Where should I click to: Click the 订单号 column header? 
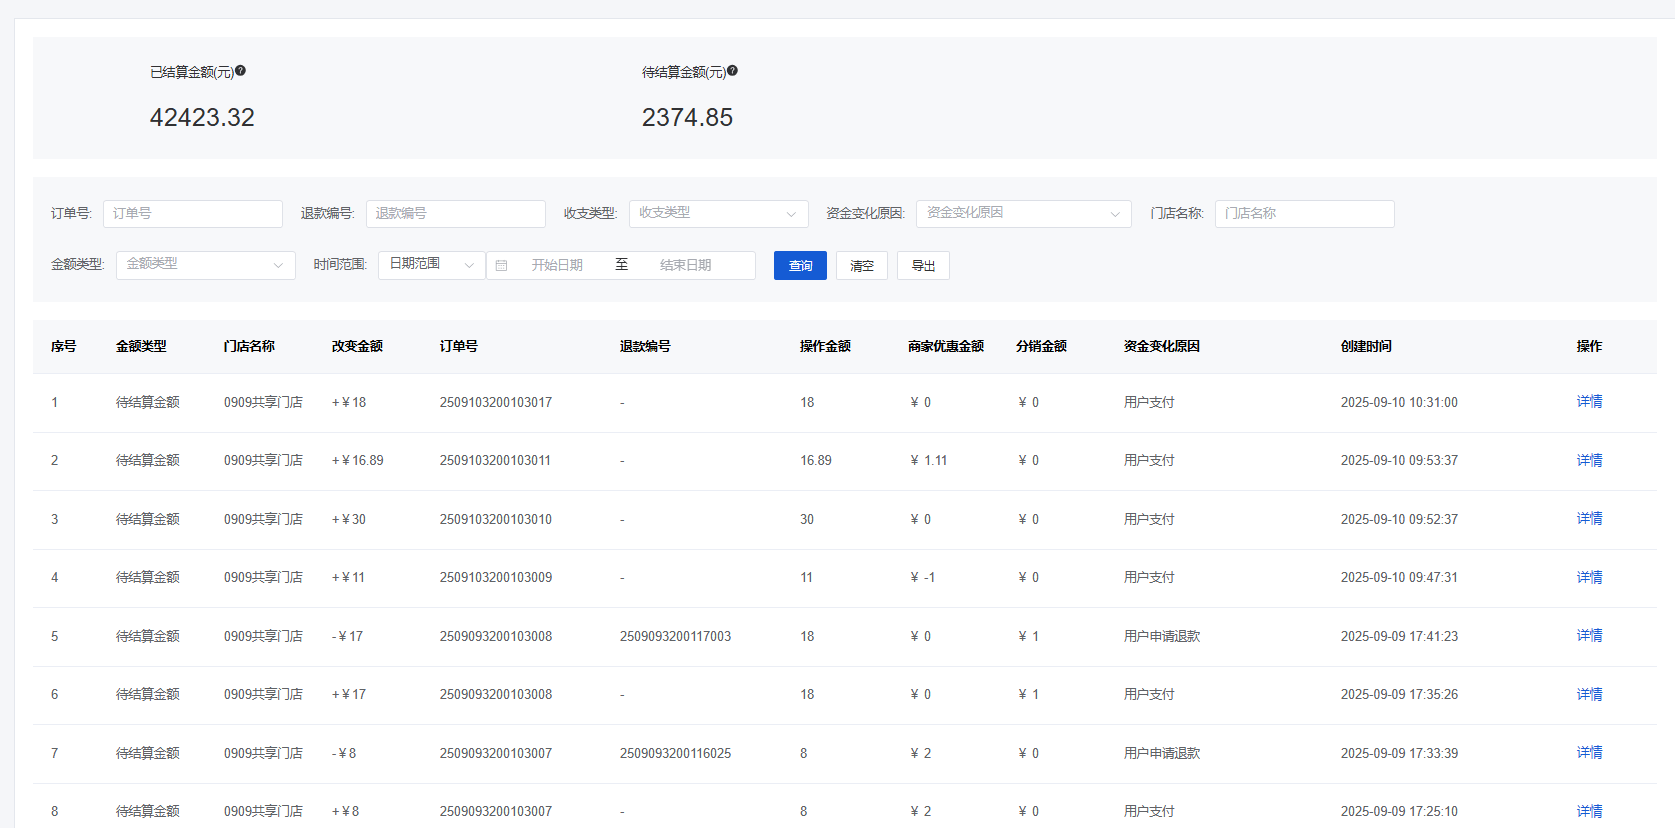(459, 346)
